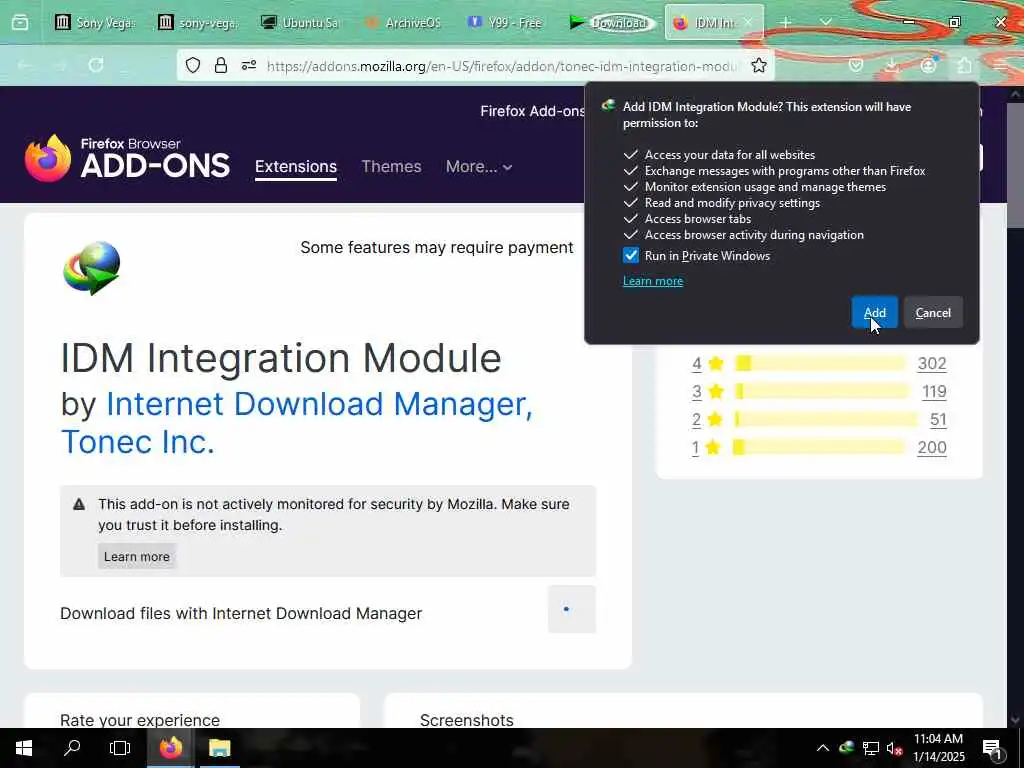Open the Windows Start menu

[x=24, y=748]
